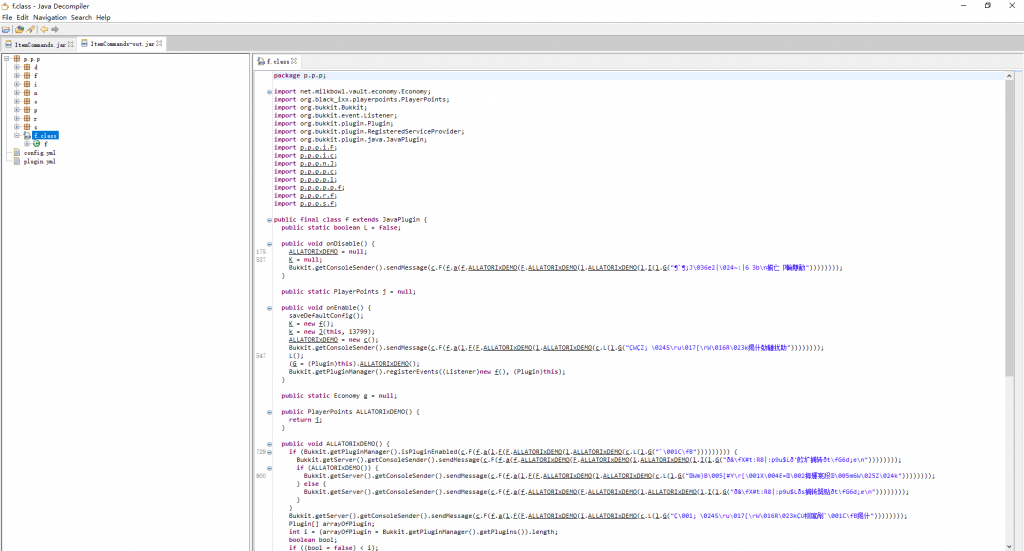The height and width of the screenshot is (551, 1024).
Task: Click the green class icon under f.class
Action: tap(37, 144)
